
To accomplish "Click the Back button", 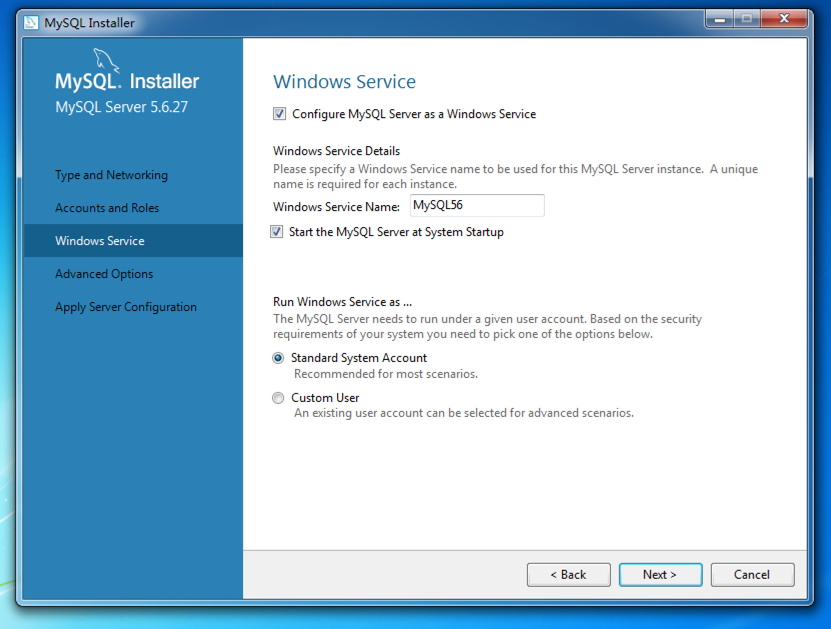I will (569, 574).
